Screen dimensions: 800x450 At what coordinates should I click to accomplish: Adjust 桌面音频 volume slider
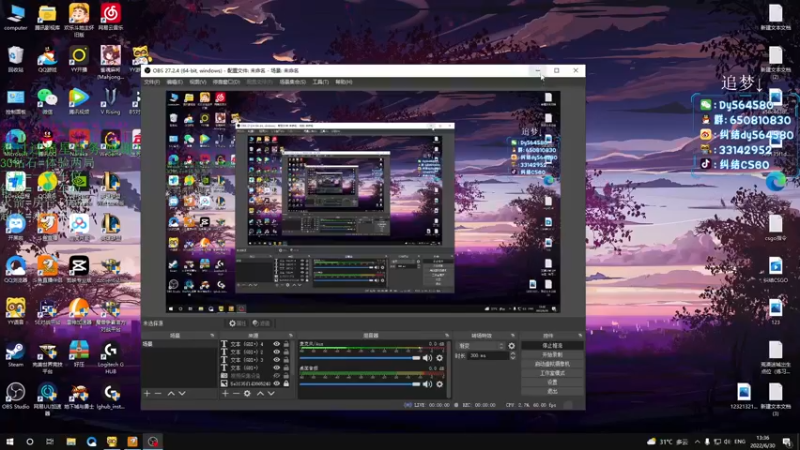click(x=359, y=384)
